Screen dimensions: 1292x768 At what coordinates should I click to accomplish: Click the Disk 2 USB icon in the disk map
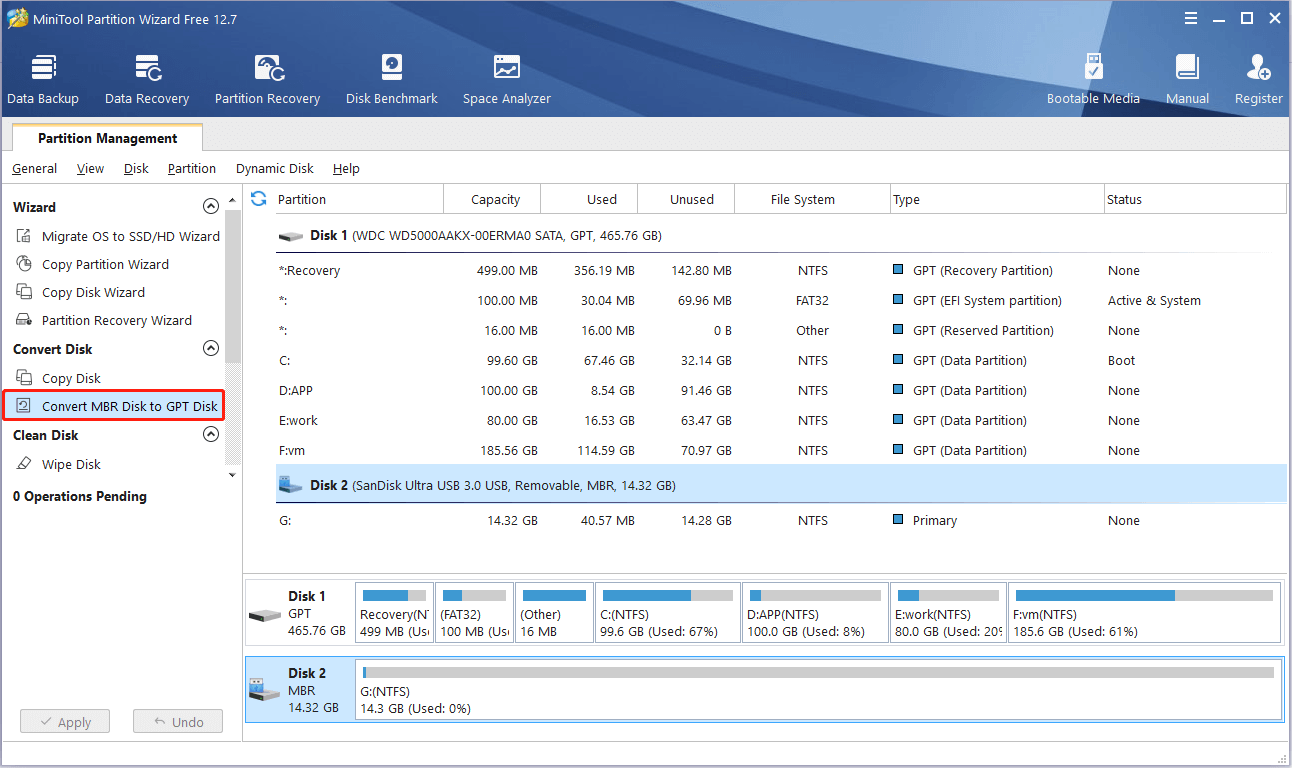pos(264,688)
